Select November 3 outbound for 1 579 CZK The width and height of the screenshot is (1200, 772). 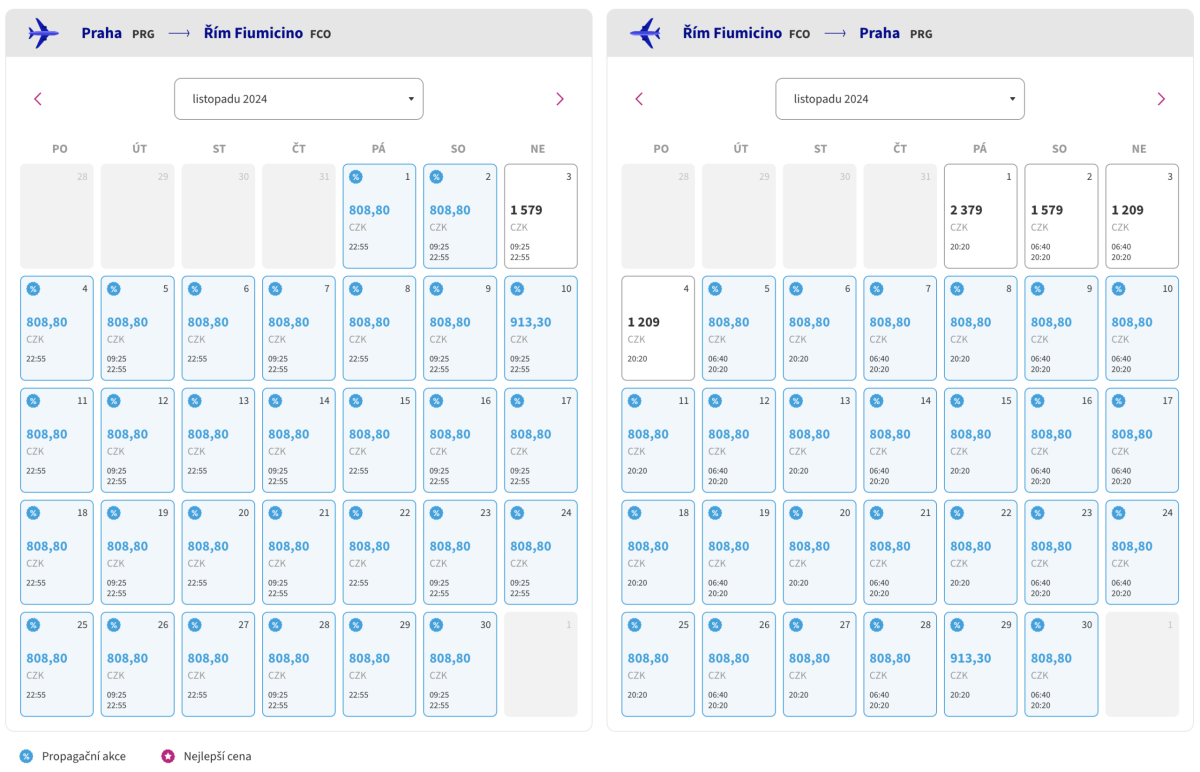(540, 216)
